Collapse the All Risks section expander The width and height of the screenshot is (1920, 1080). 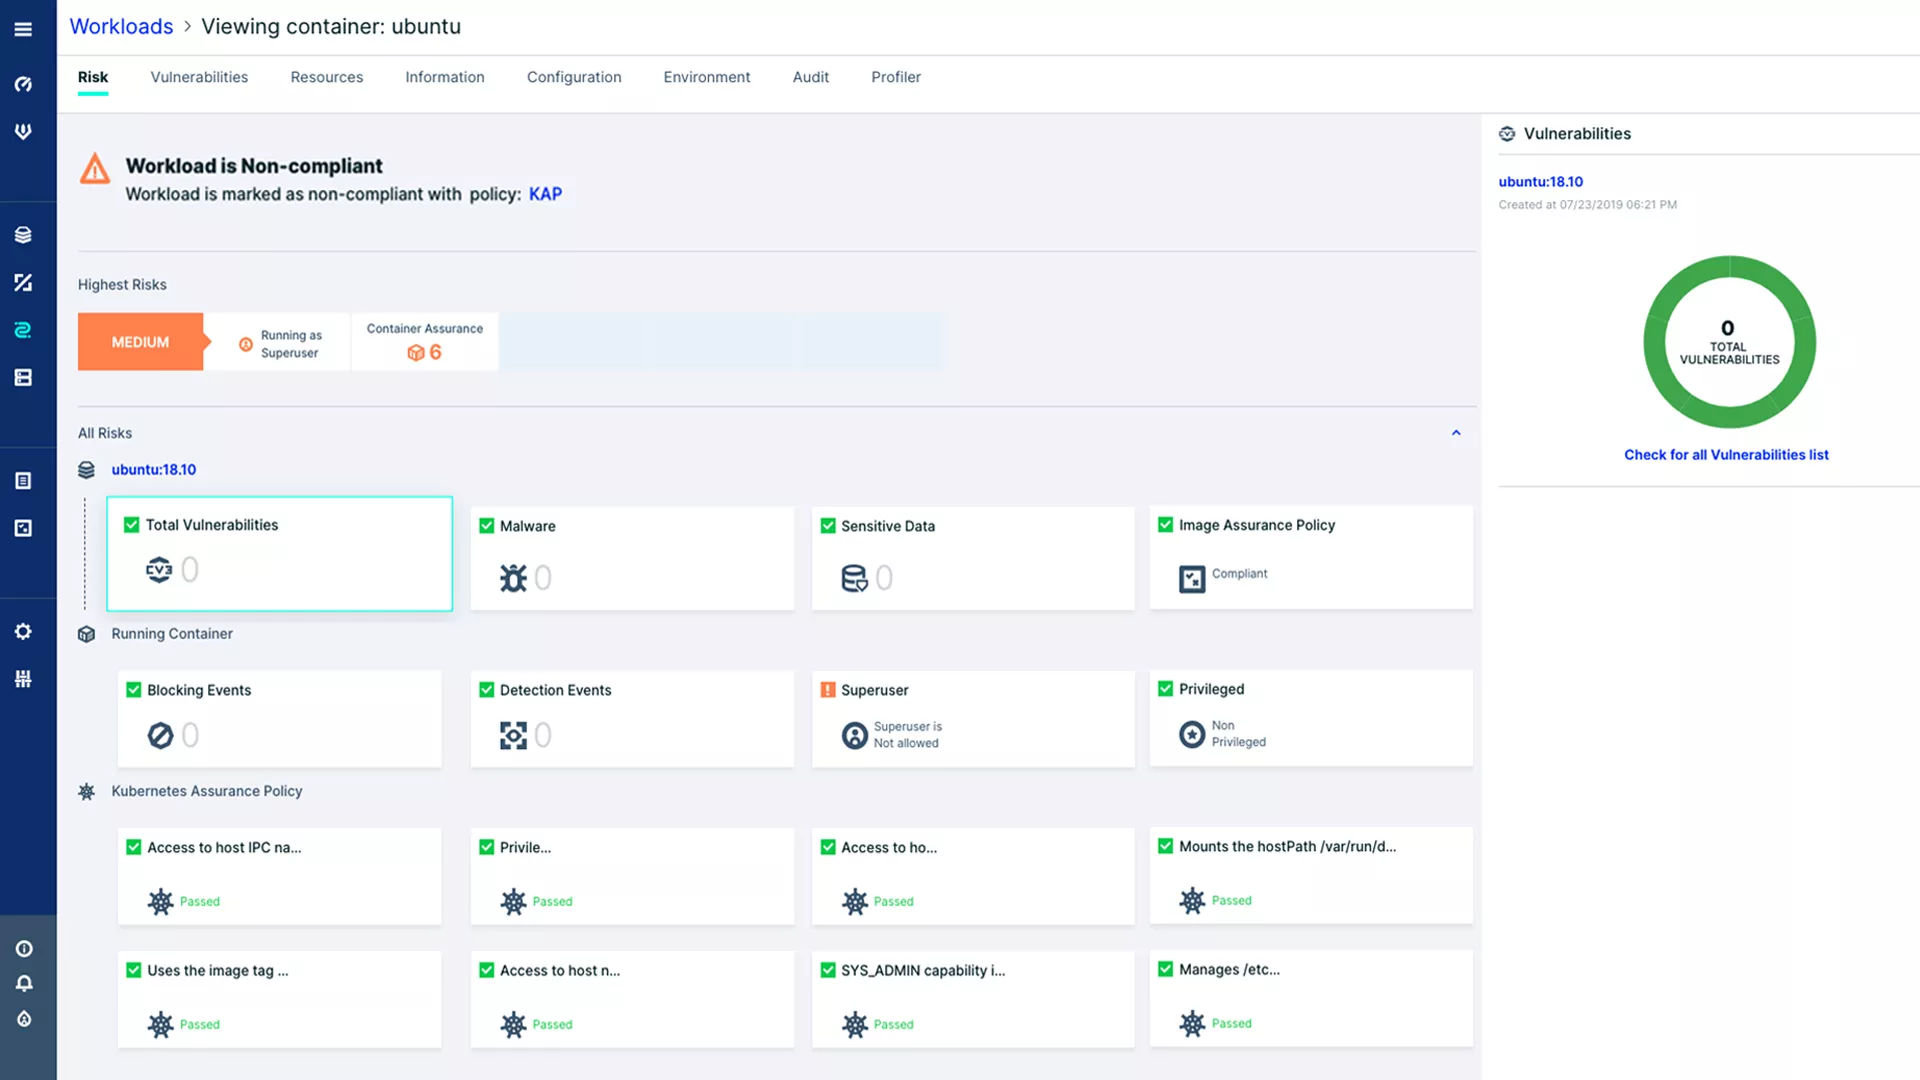pyautogui.click(x=1456, y=433)
